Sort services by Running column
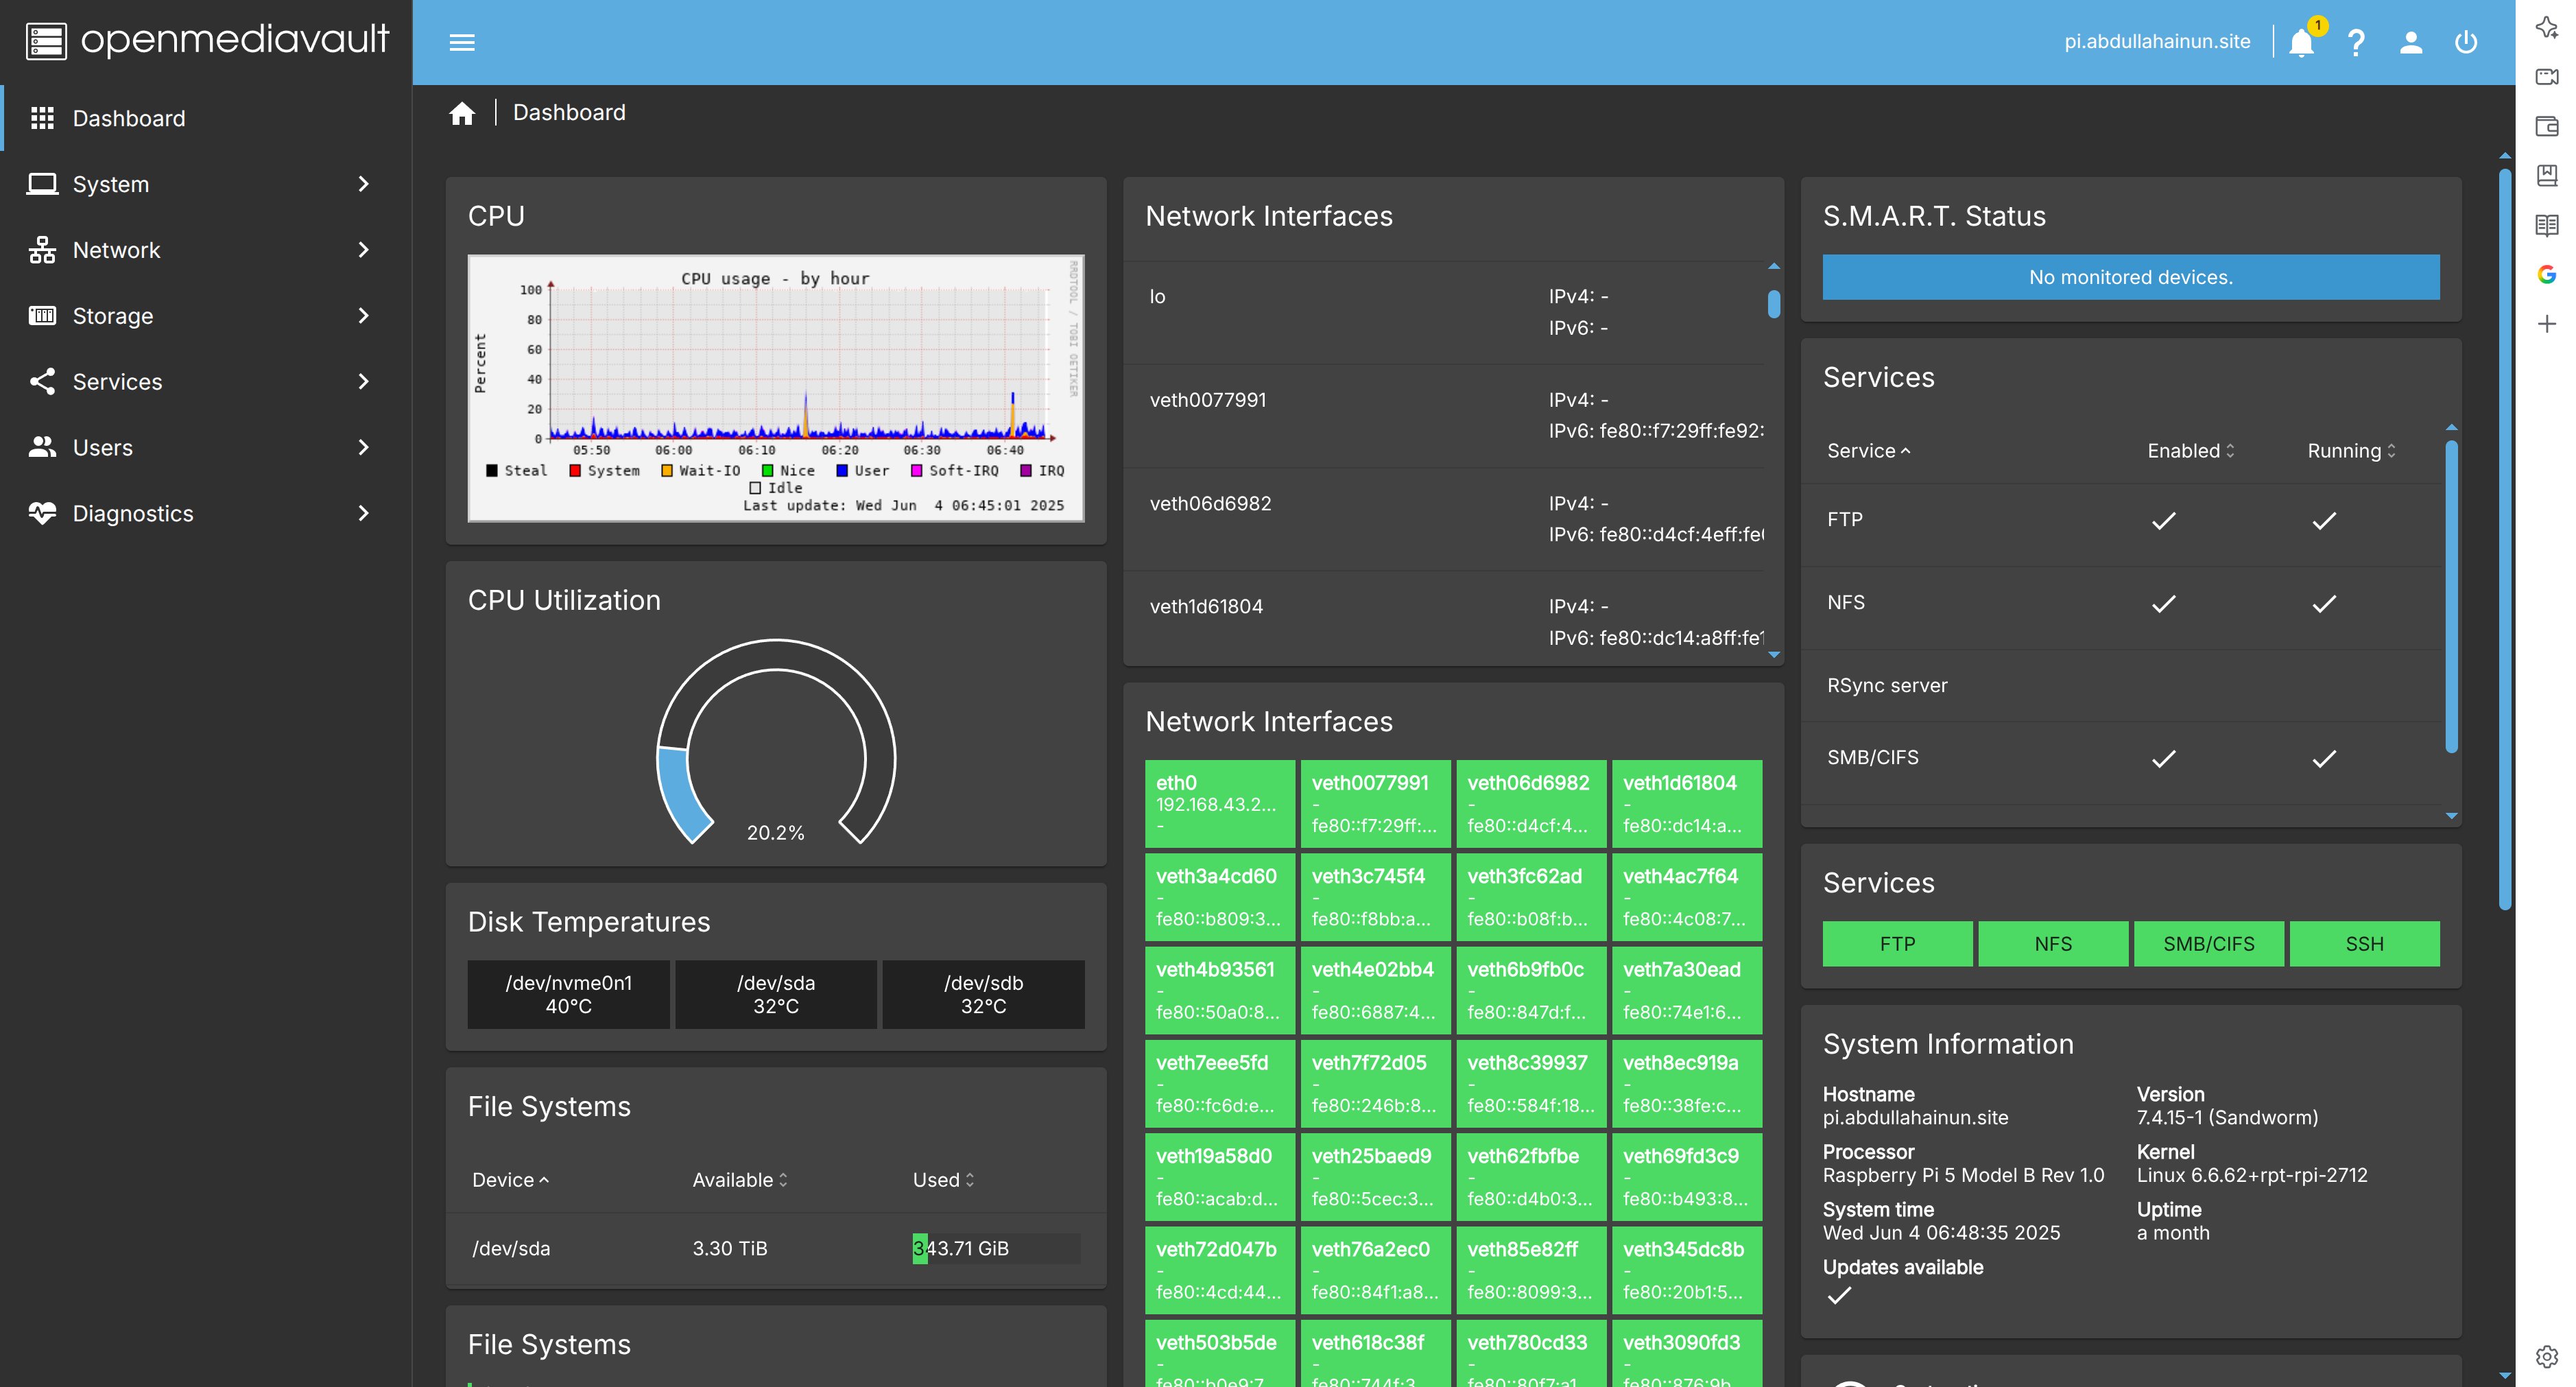The height and width of the screenshot is (1387, 2576). pos(2351,451)
